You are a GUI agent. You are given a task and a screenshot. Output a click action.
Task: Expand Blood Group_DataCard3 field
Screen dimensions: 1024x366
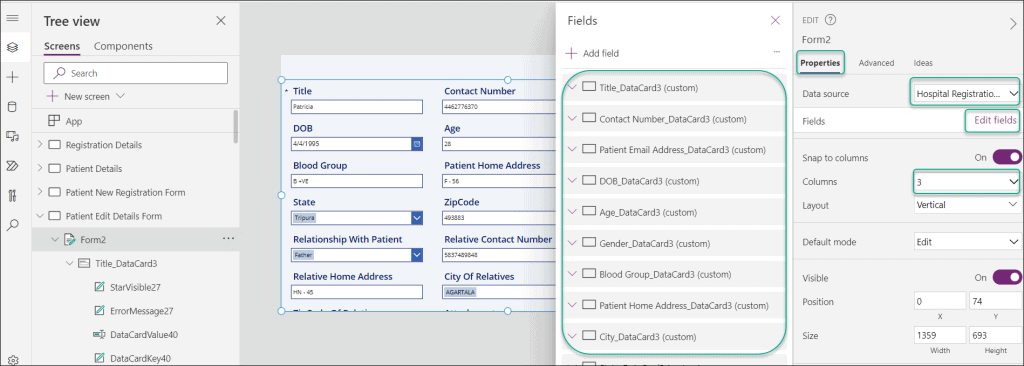(x=573, y=274)
